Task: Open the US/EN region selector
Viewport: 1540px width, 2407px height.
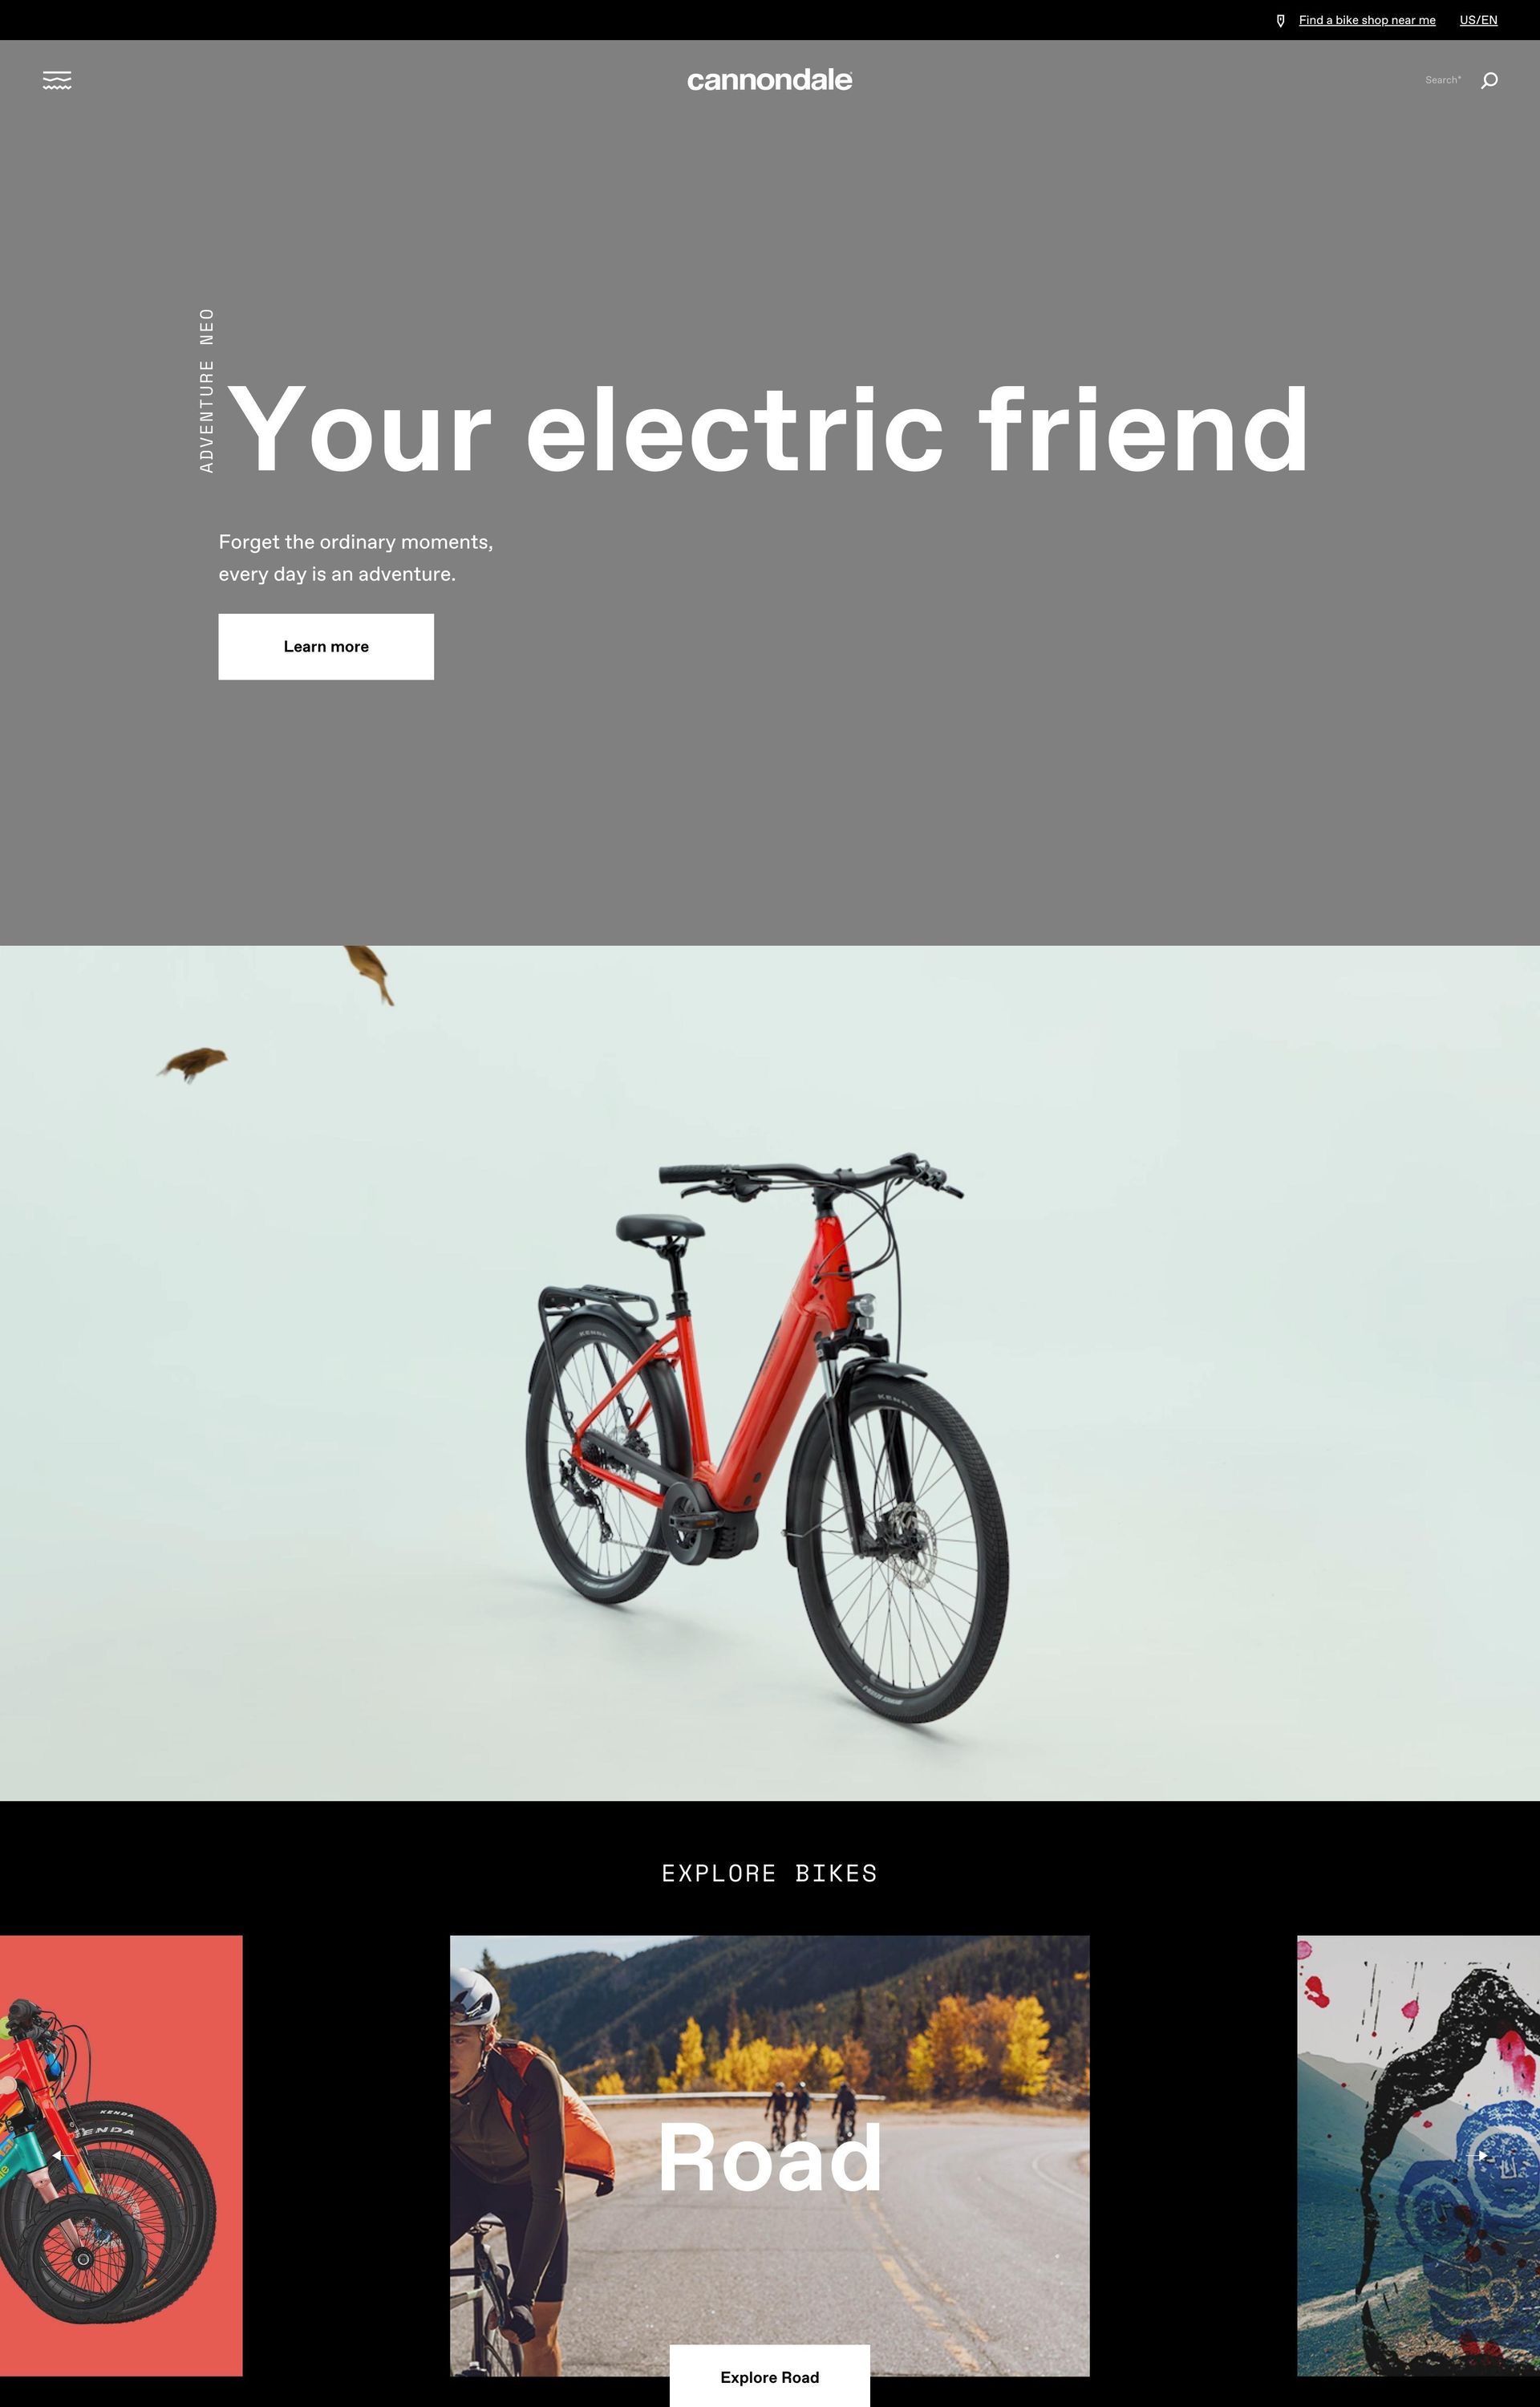Action: (x=1478, y=20)
